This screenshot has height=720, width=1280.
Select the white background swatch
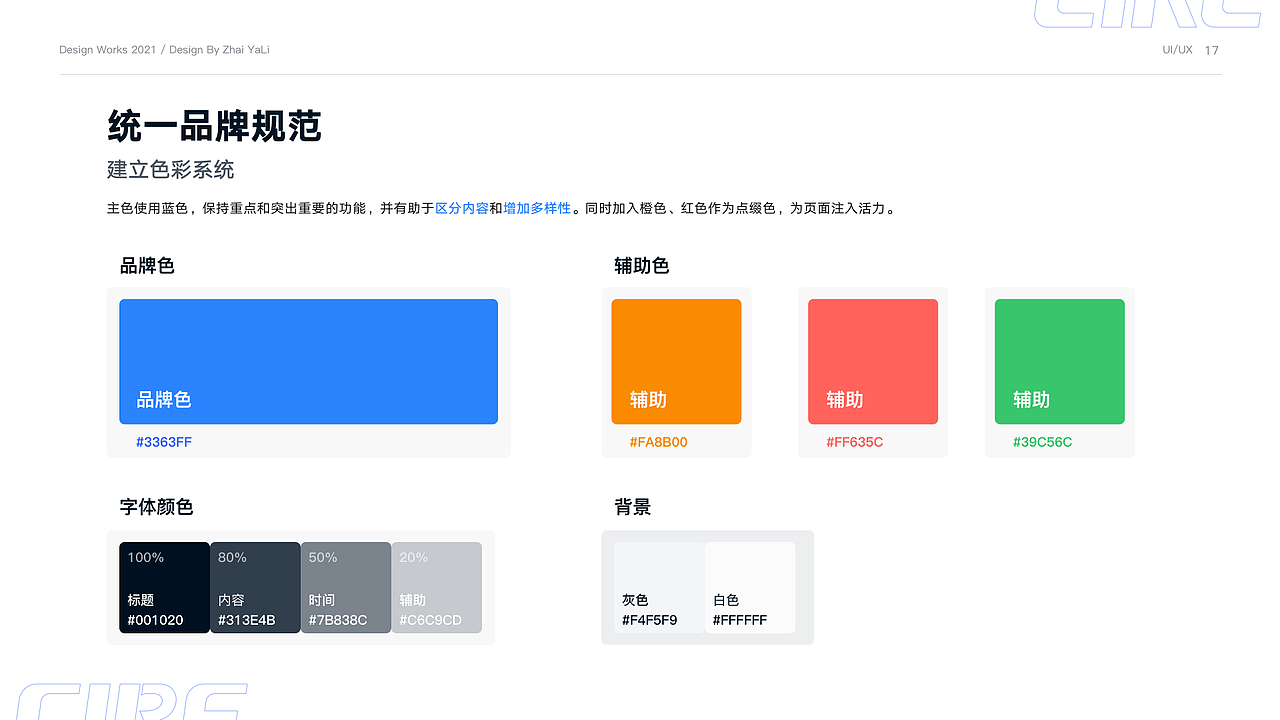(750, 587)
